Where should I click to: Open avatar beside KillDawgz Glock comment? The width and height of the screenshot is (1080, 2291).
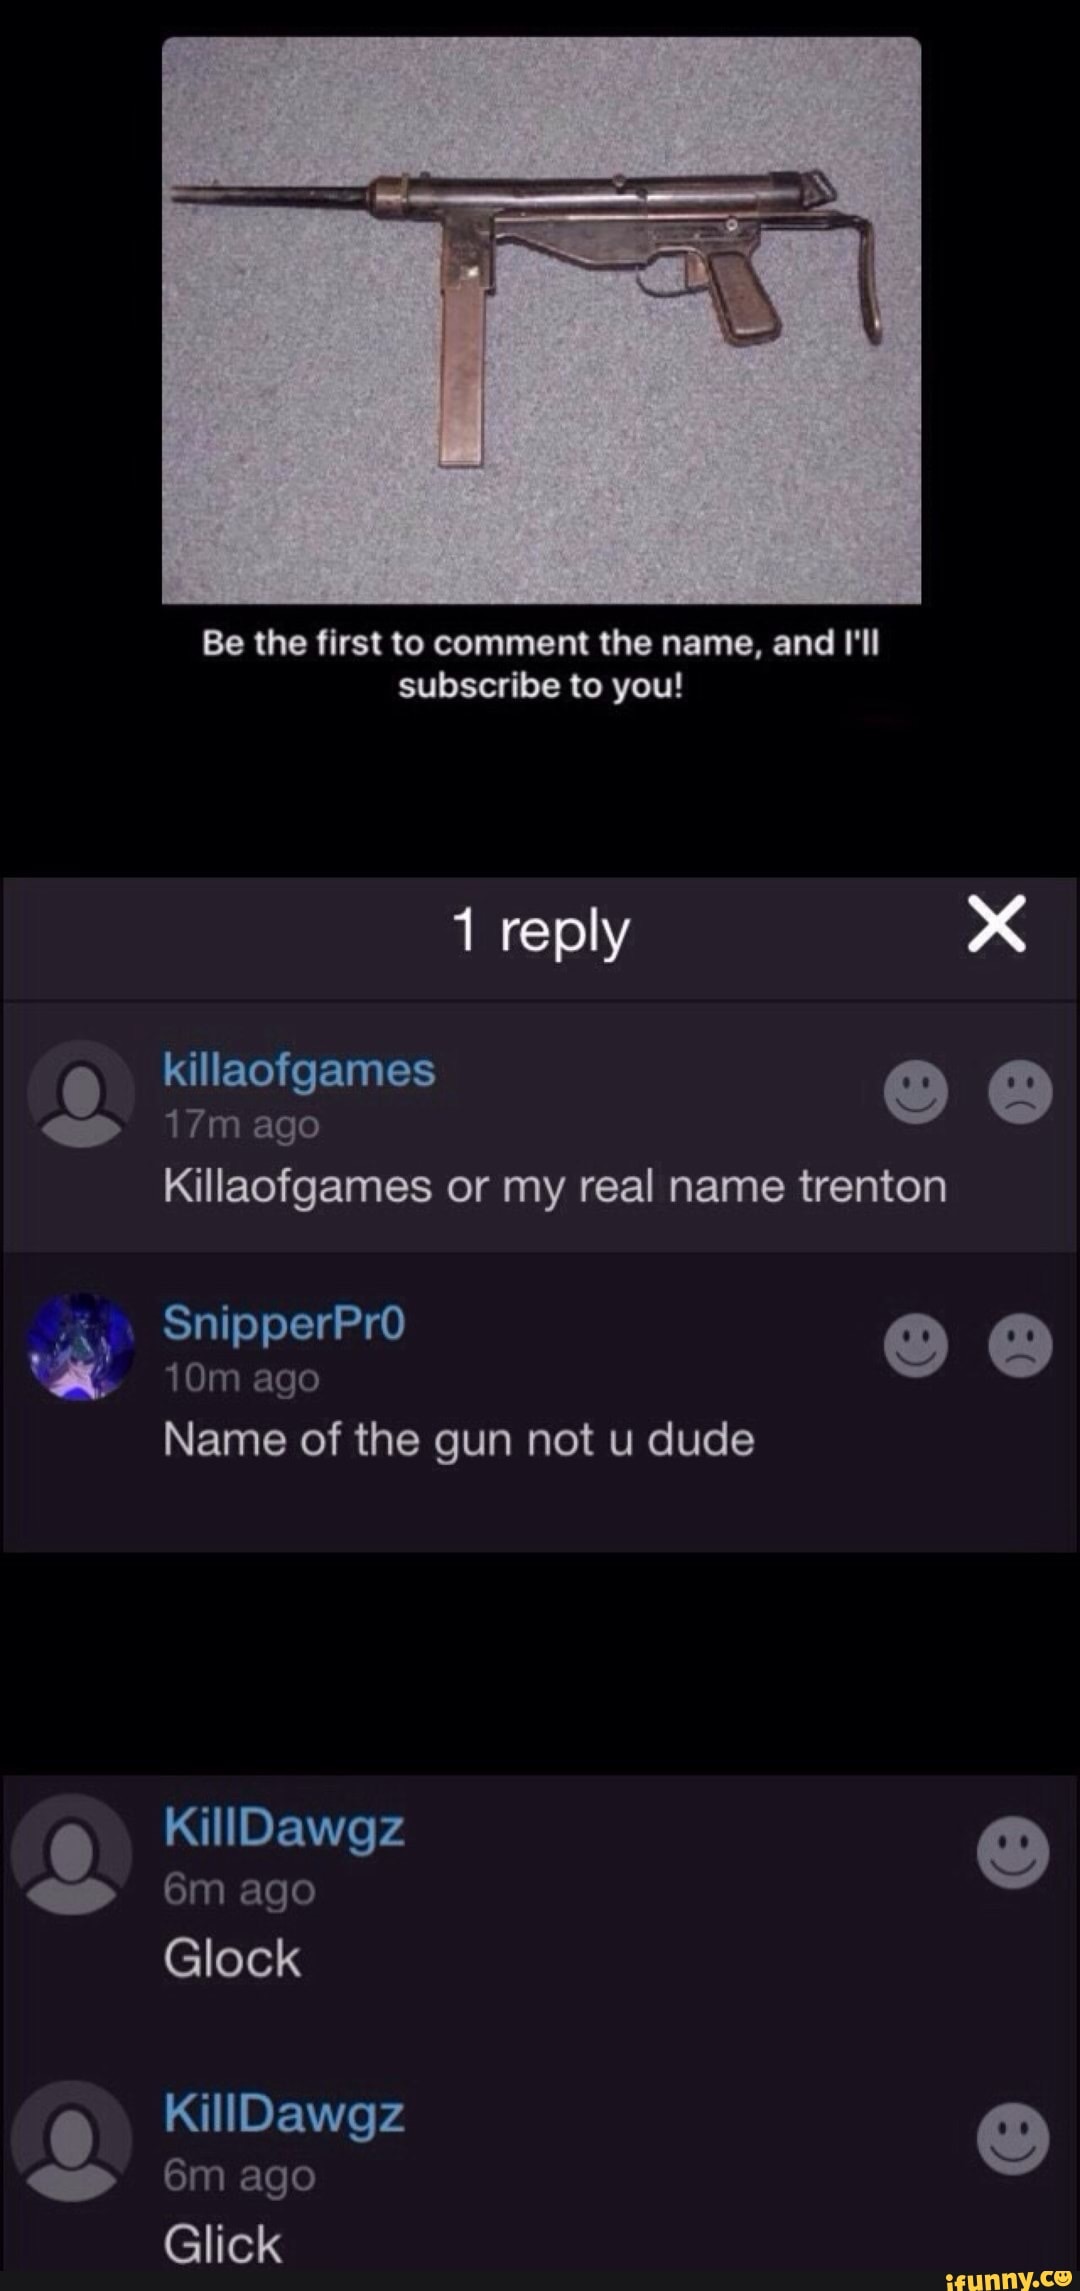coord(71,1853)
